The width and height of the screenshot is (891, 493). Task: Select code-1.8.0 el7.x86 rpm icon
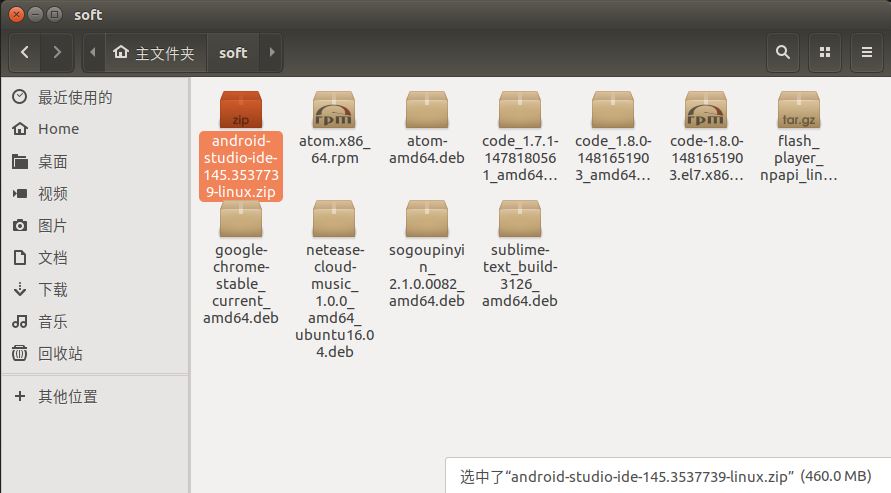(x=706, y=110)
